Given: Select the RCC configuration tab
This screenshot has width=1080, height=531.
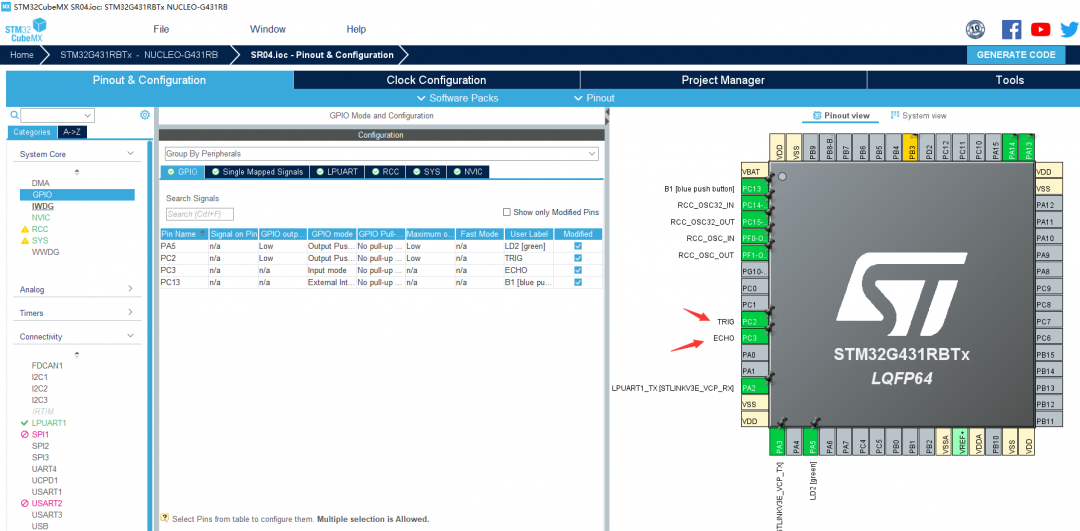Looking at the screenshot, I should pyautogui.click(x=385, y=171).
